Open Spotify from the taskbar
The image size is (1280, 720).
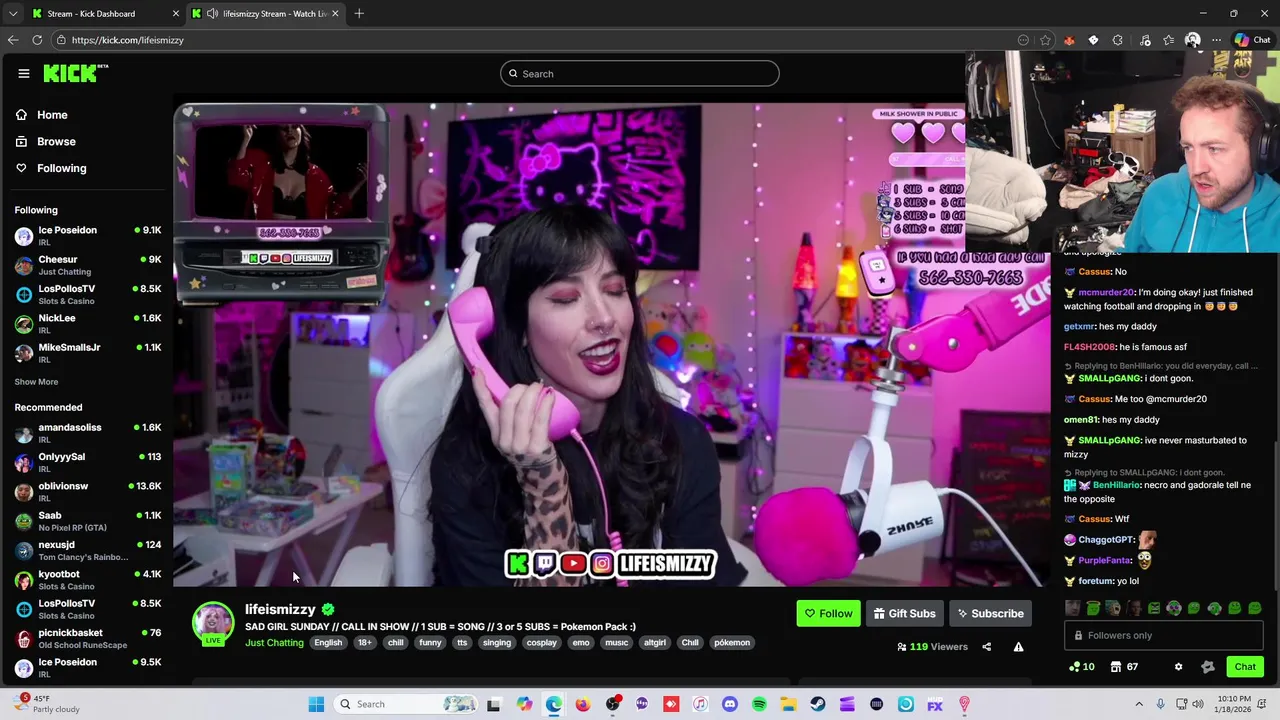point(759,704)
